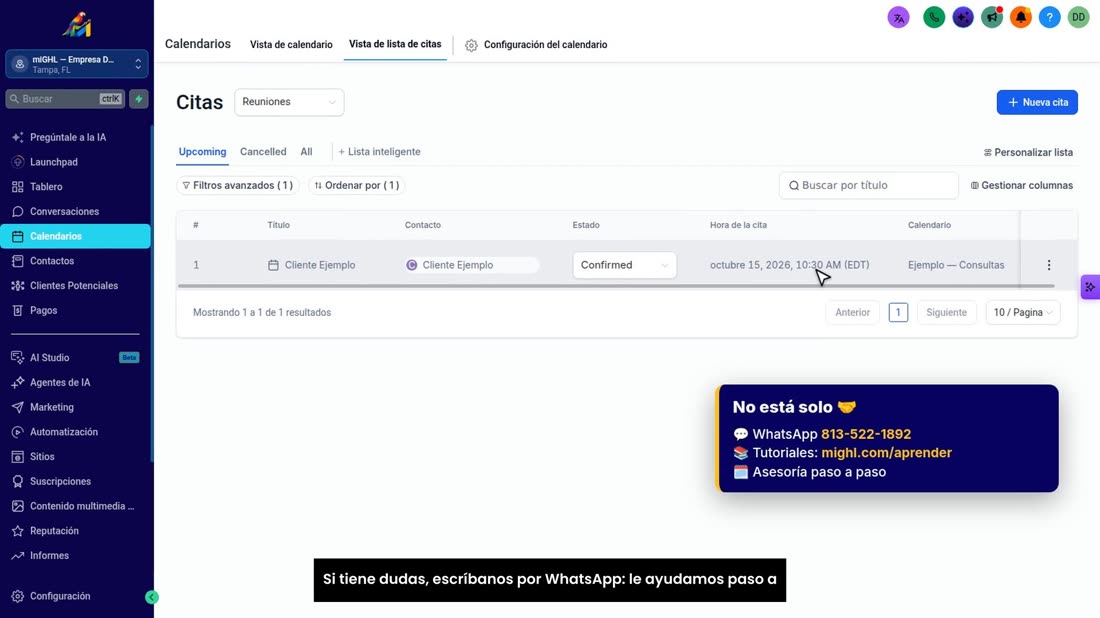Click the sidebar Buscar search box
Screen dimensions: 1100x618
point(65,99)
